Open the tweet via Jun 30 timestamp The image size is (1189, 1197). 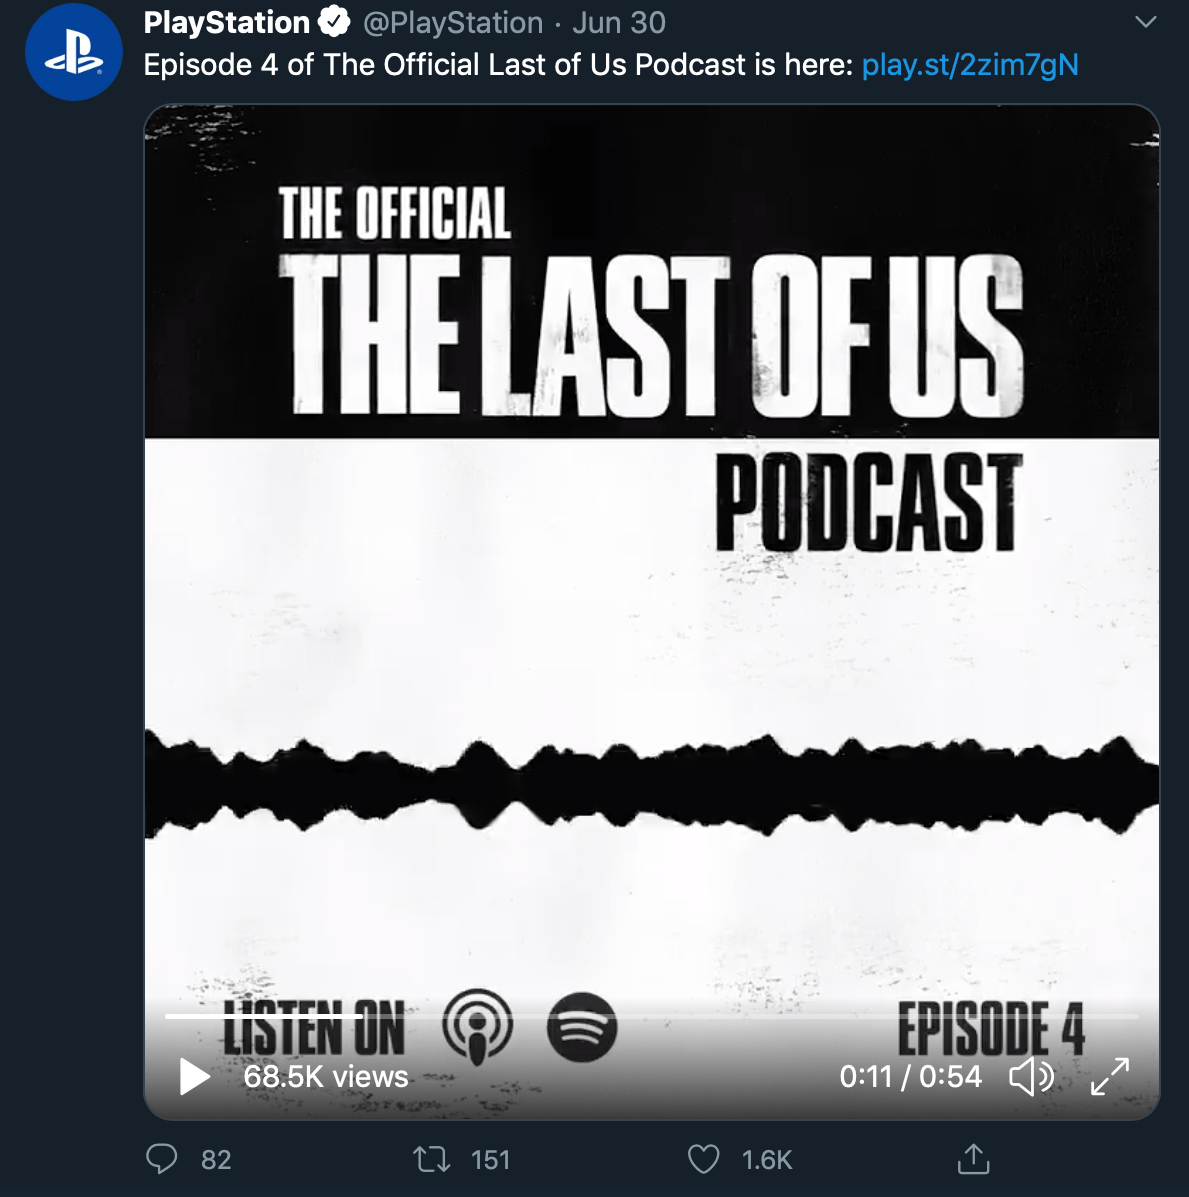pyautogui.click(x=619, y=22)
